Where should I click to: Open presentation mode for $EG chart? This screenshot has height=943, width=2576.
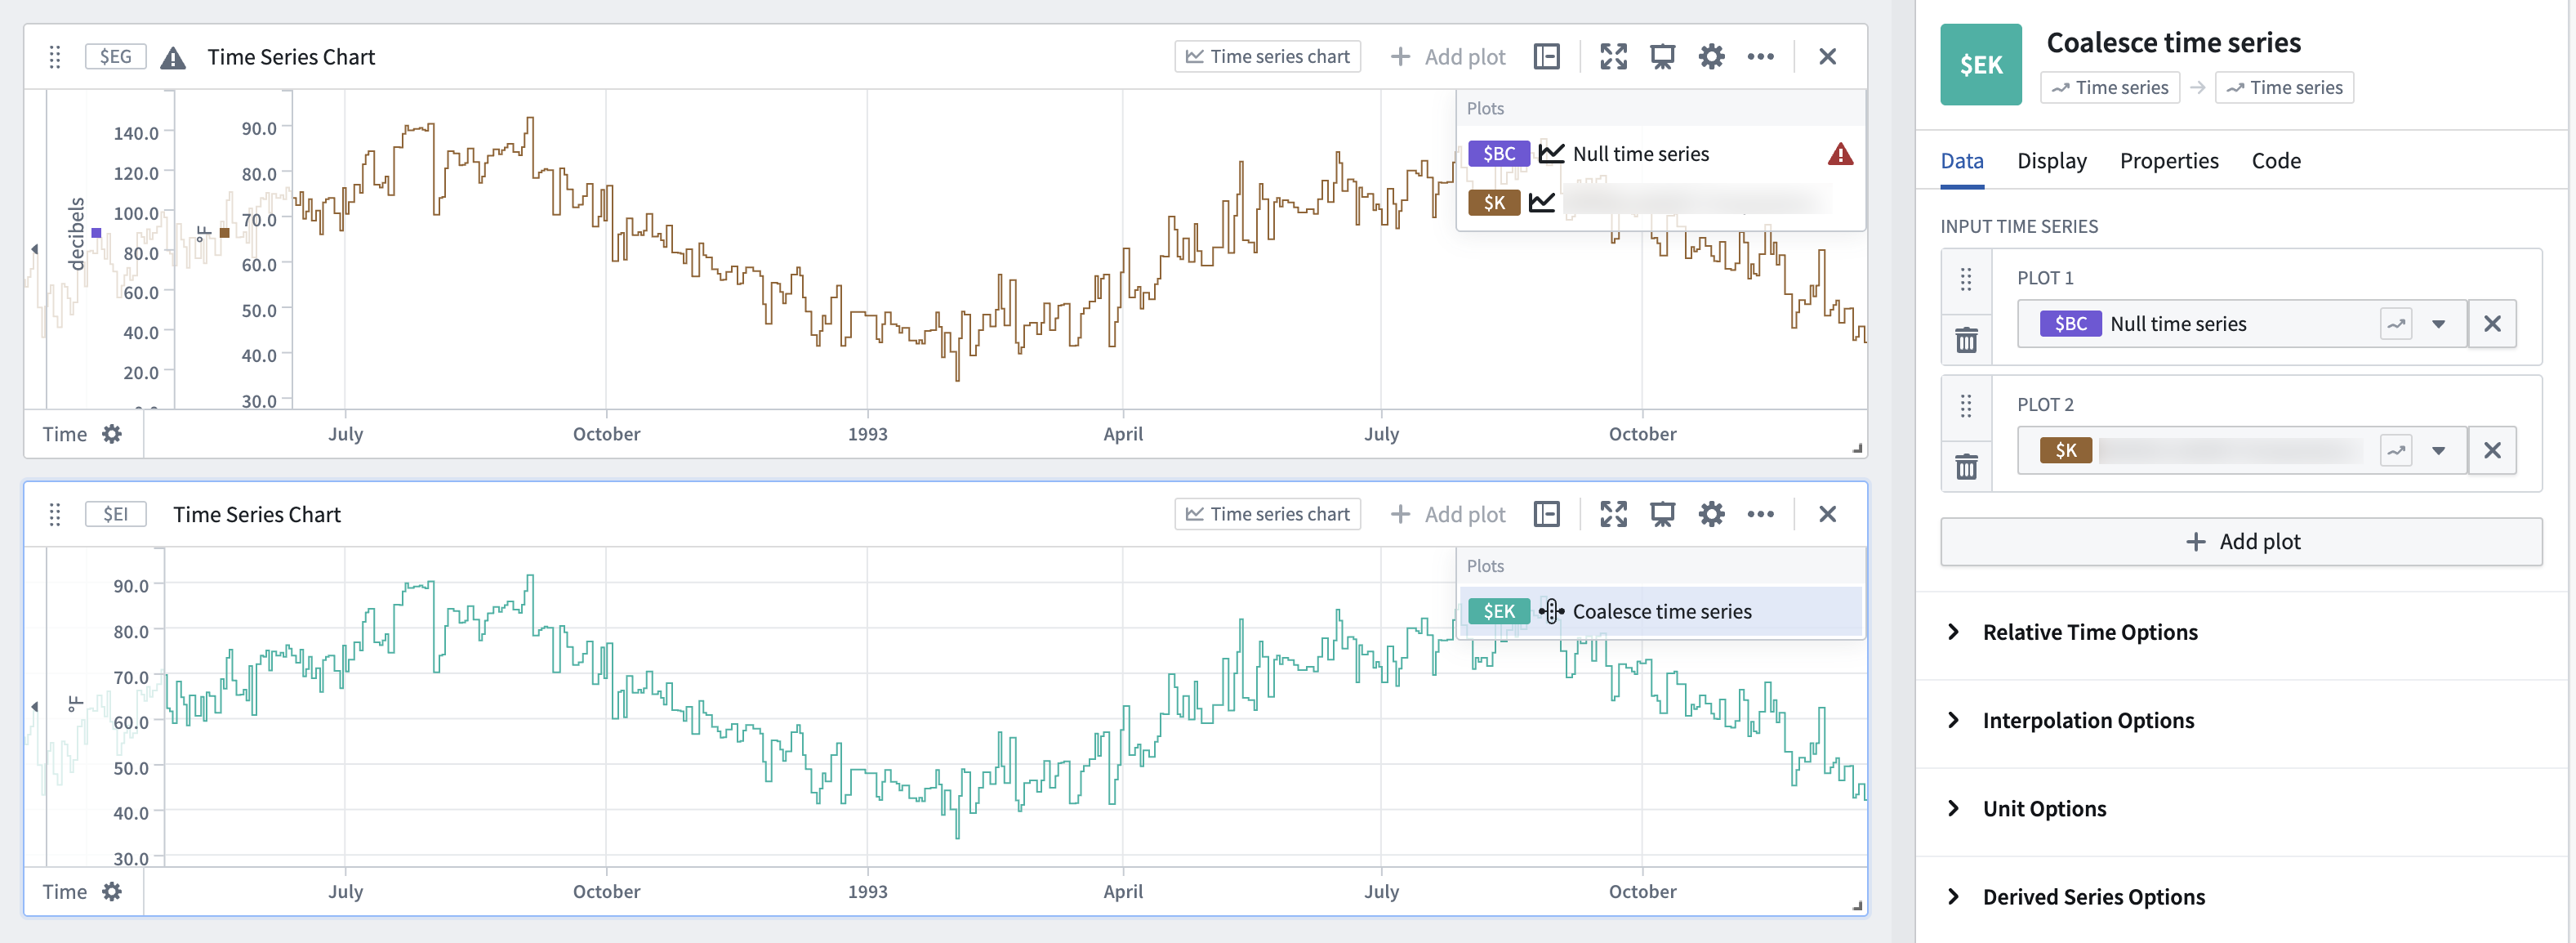pyautogui.click(x=1662, y=57)
